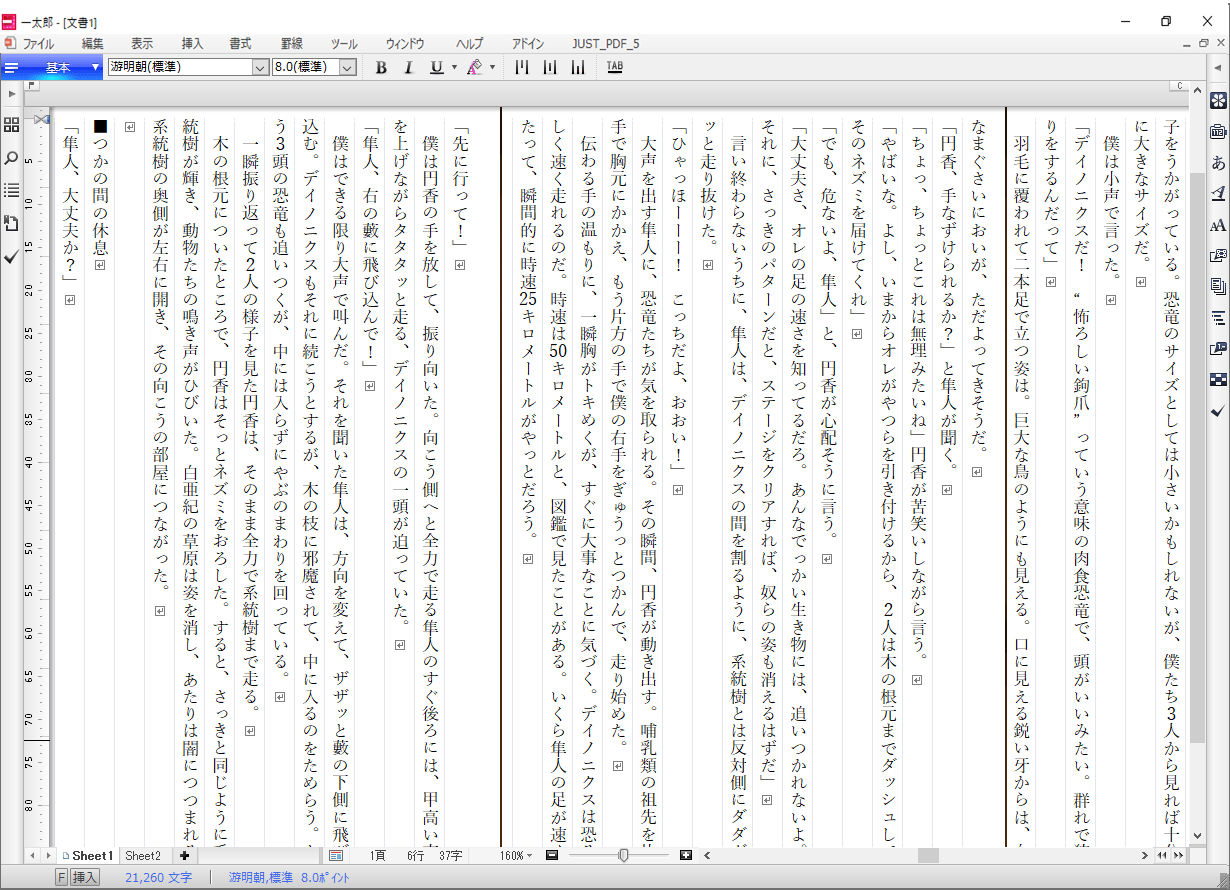This screenshot has width=1230, height=890.
Task: Click the zoom-in plus button in status bar
Action: 685,856
